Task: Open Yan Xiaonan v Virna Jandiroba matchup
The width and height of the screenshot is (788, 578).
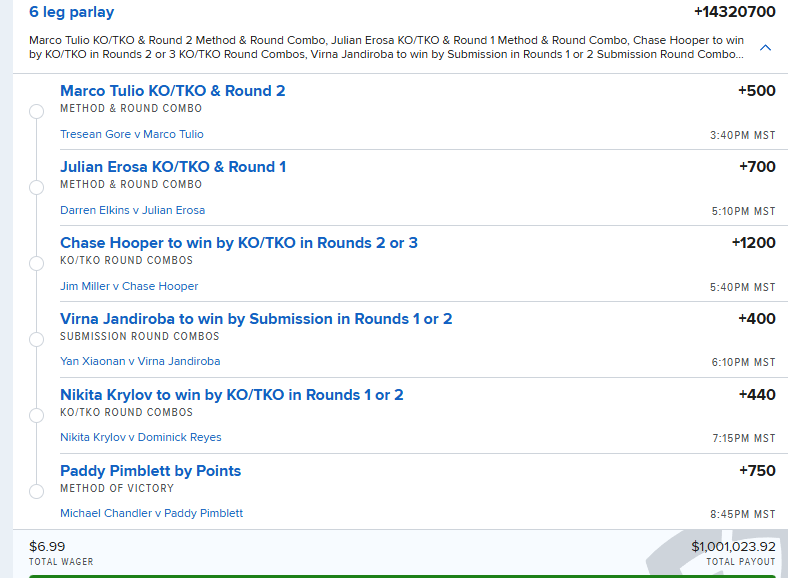Action: point(140,361)
